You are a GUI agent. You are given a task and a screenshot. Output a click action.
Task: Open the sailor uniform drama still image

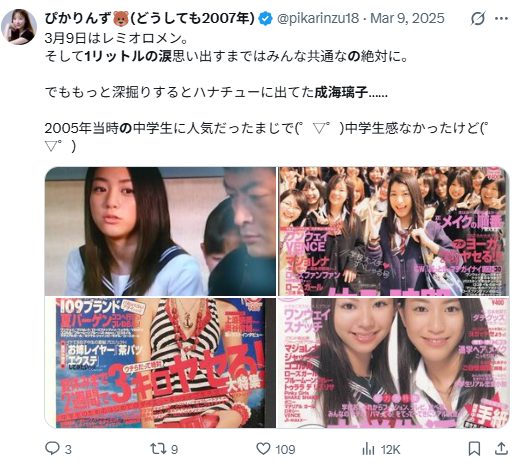tap(160, 231)
